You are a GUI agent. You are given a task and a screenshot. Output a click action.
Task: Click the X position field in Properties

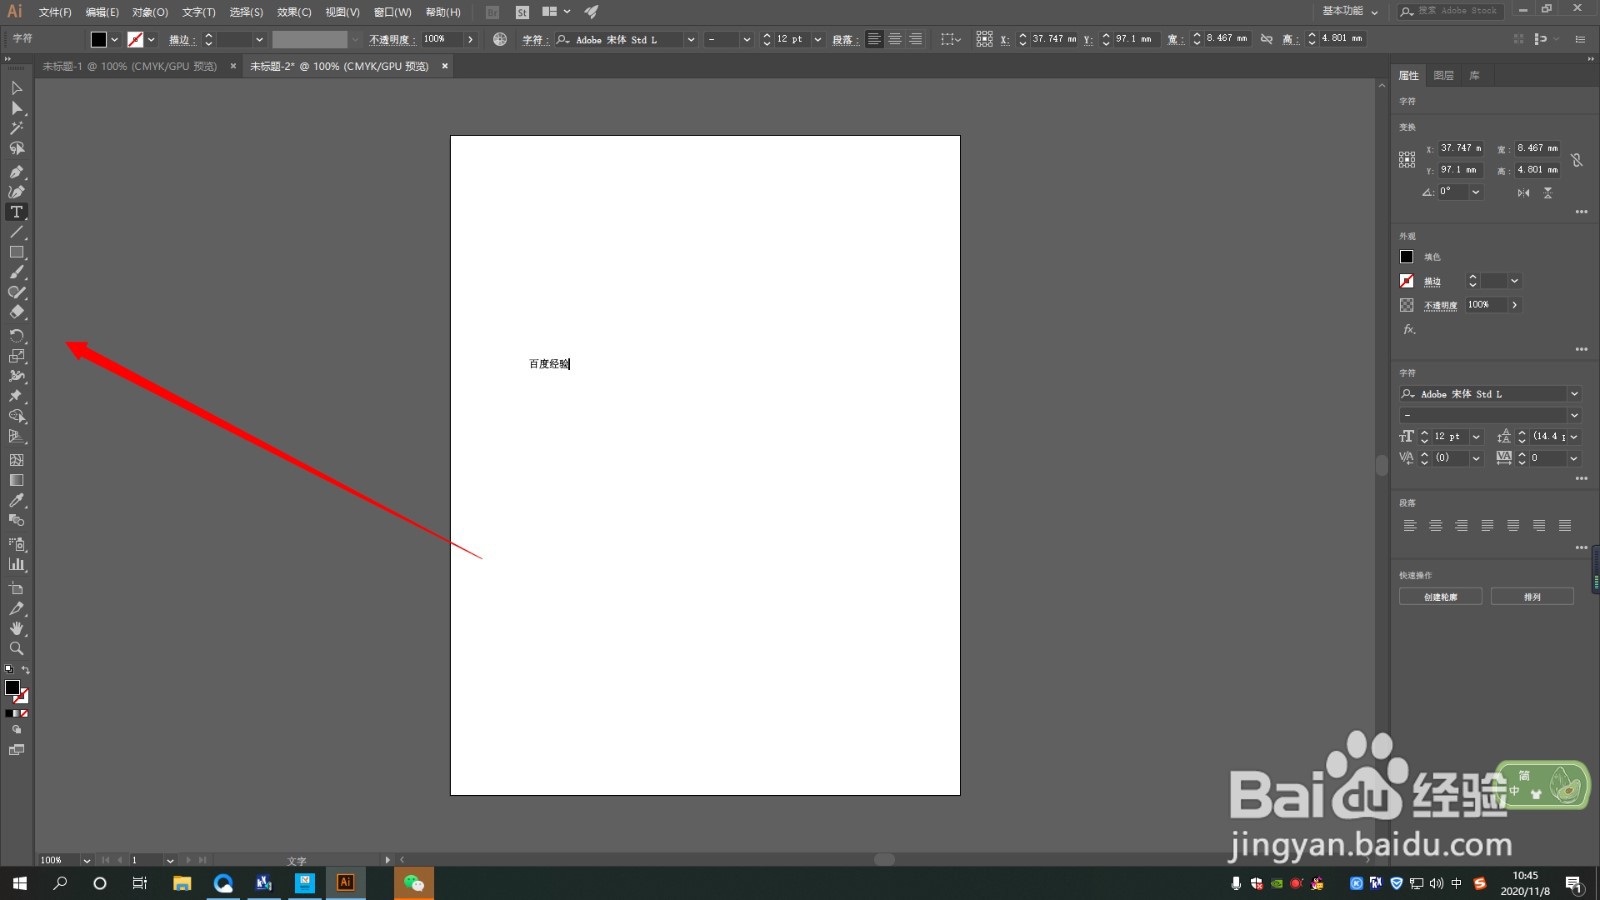pos(1461,148)
